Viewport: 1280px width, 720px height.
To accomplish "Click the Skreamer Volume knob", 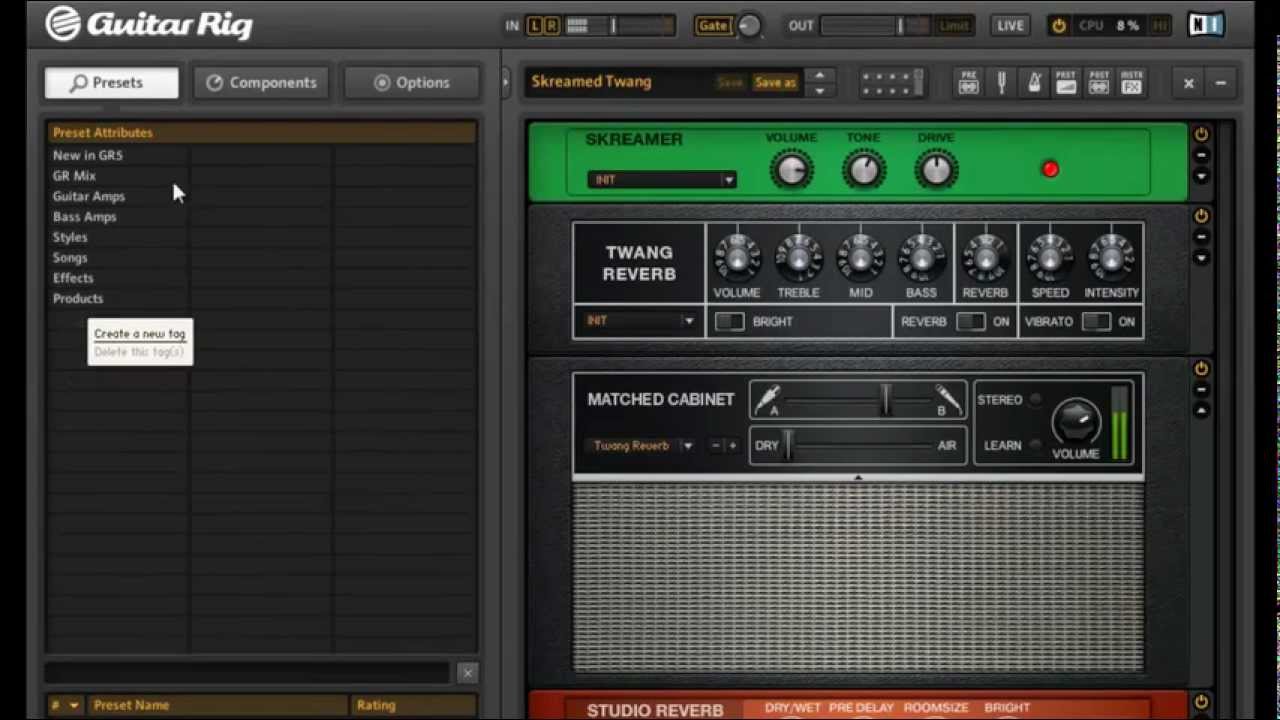I will pyautogui.click(x=791, y=170).
